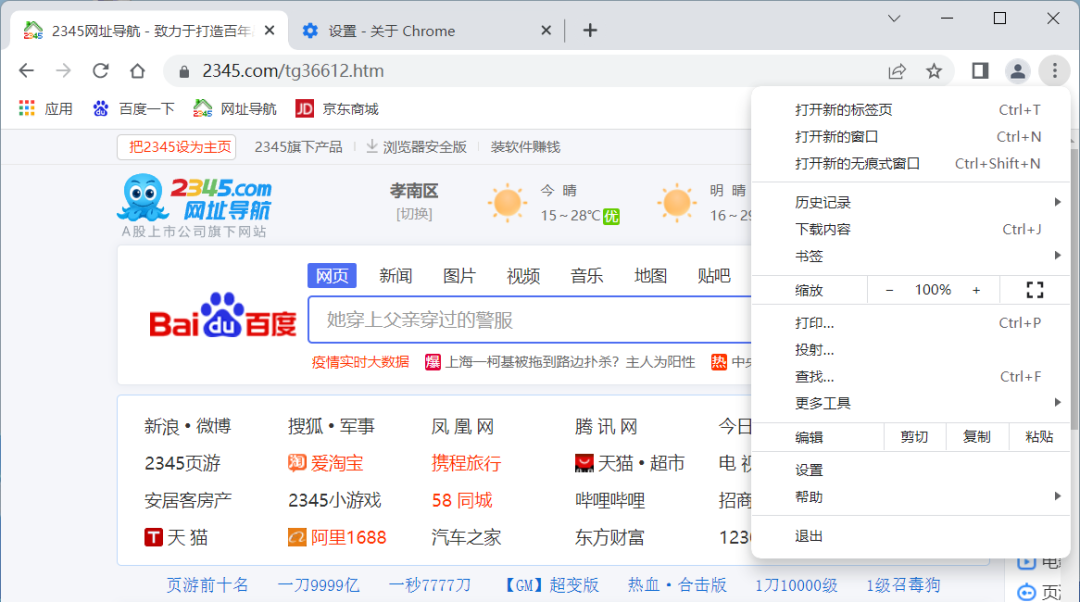Bookmark this page with the star

pos(934,71)
